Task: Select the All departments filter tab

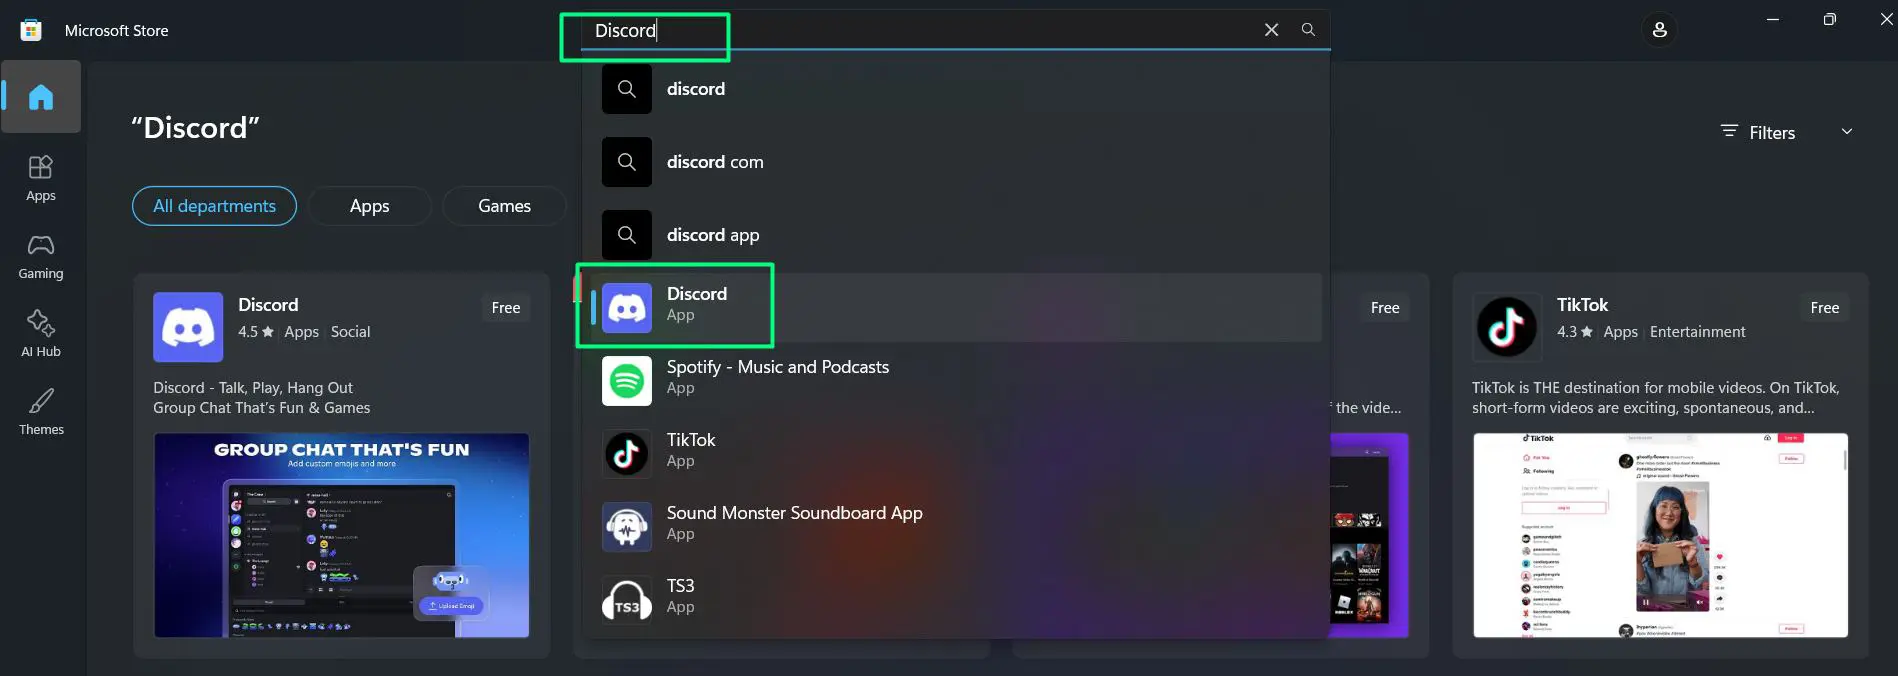Action: [x=214, y=206]
